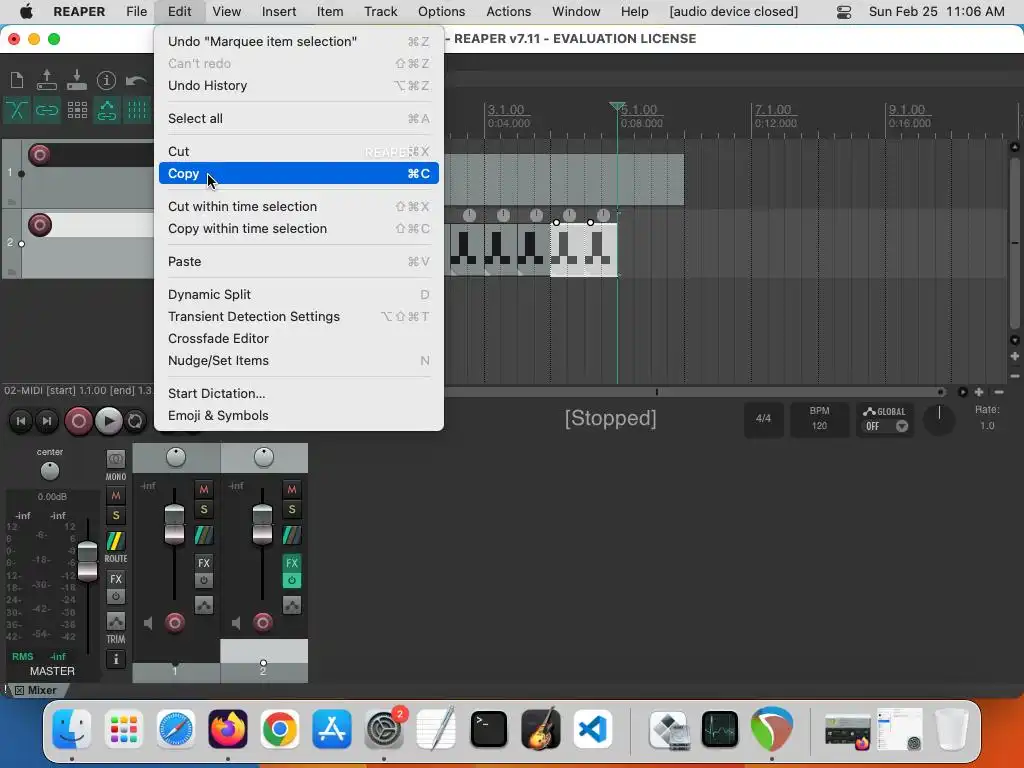The image size is (1024, 768).
Task: Arm track 1 for recording
Action: [39, 155]
